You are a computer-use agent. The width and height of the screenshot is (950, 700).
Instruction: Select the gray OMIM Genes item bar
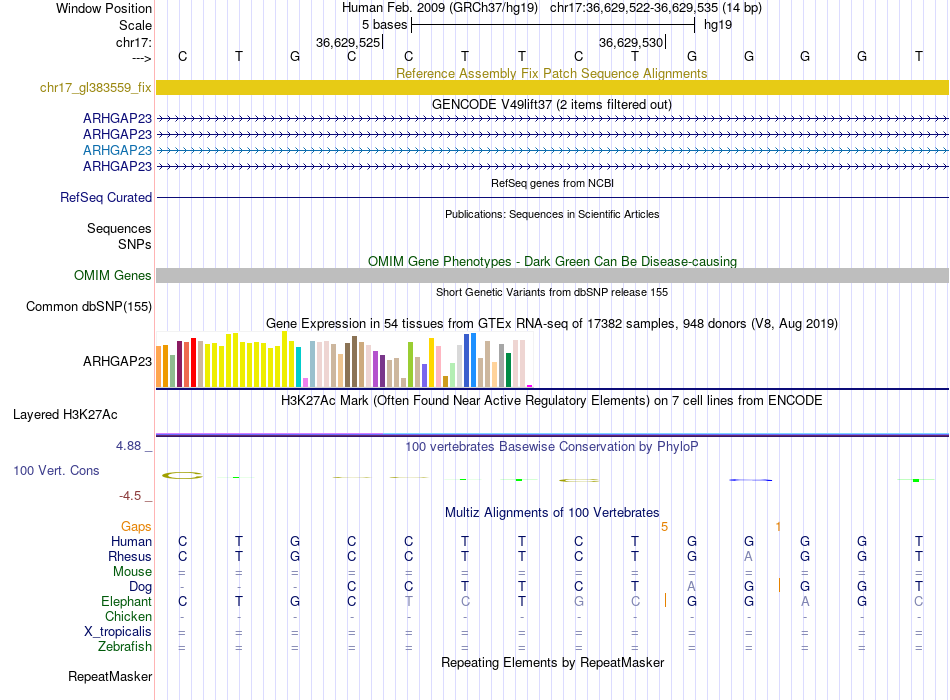pyautogui.click(x=552, y=276)
